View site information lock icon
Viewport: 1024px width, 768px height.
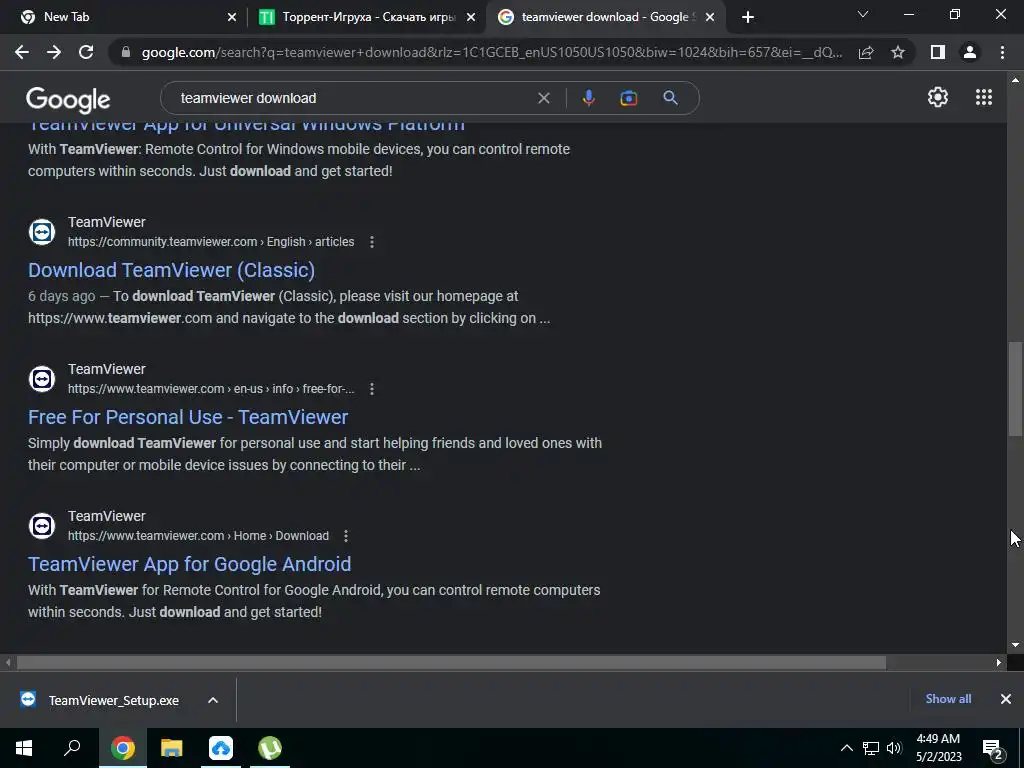126,52
